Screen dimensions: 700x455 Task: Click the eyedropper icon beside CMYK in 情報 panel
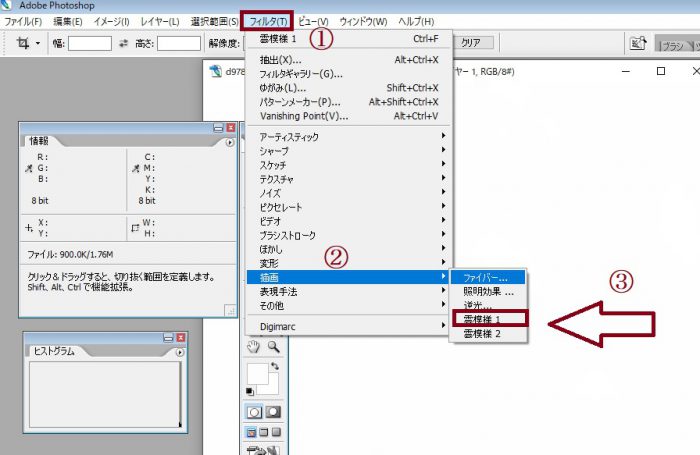(136, 168)
